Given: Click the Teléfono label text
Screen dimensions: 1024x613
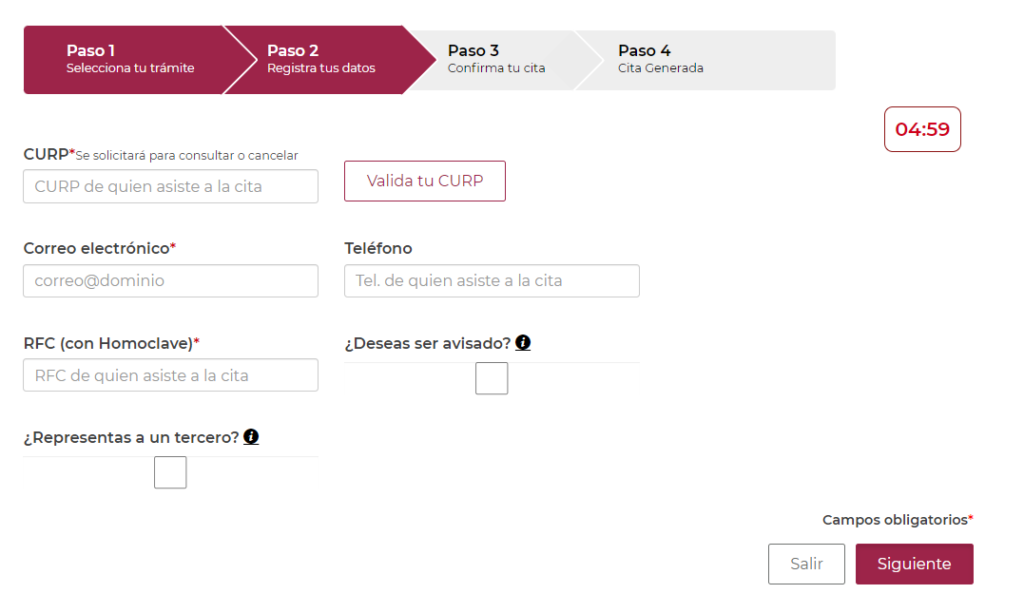Looking at the screenshot, I should (378, 248).
